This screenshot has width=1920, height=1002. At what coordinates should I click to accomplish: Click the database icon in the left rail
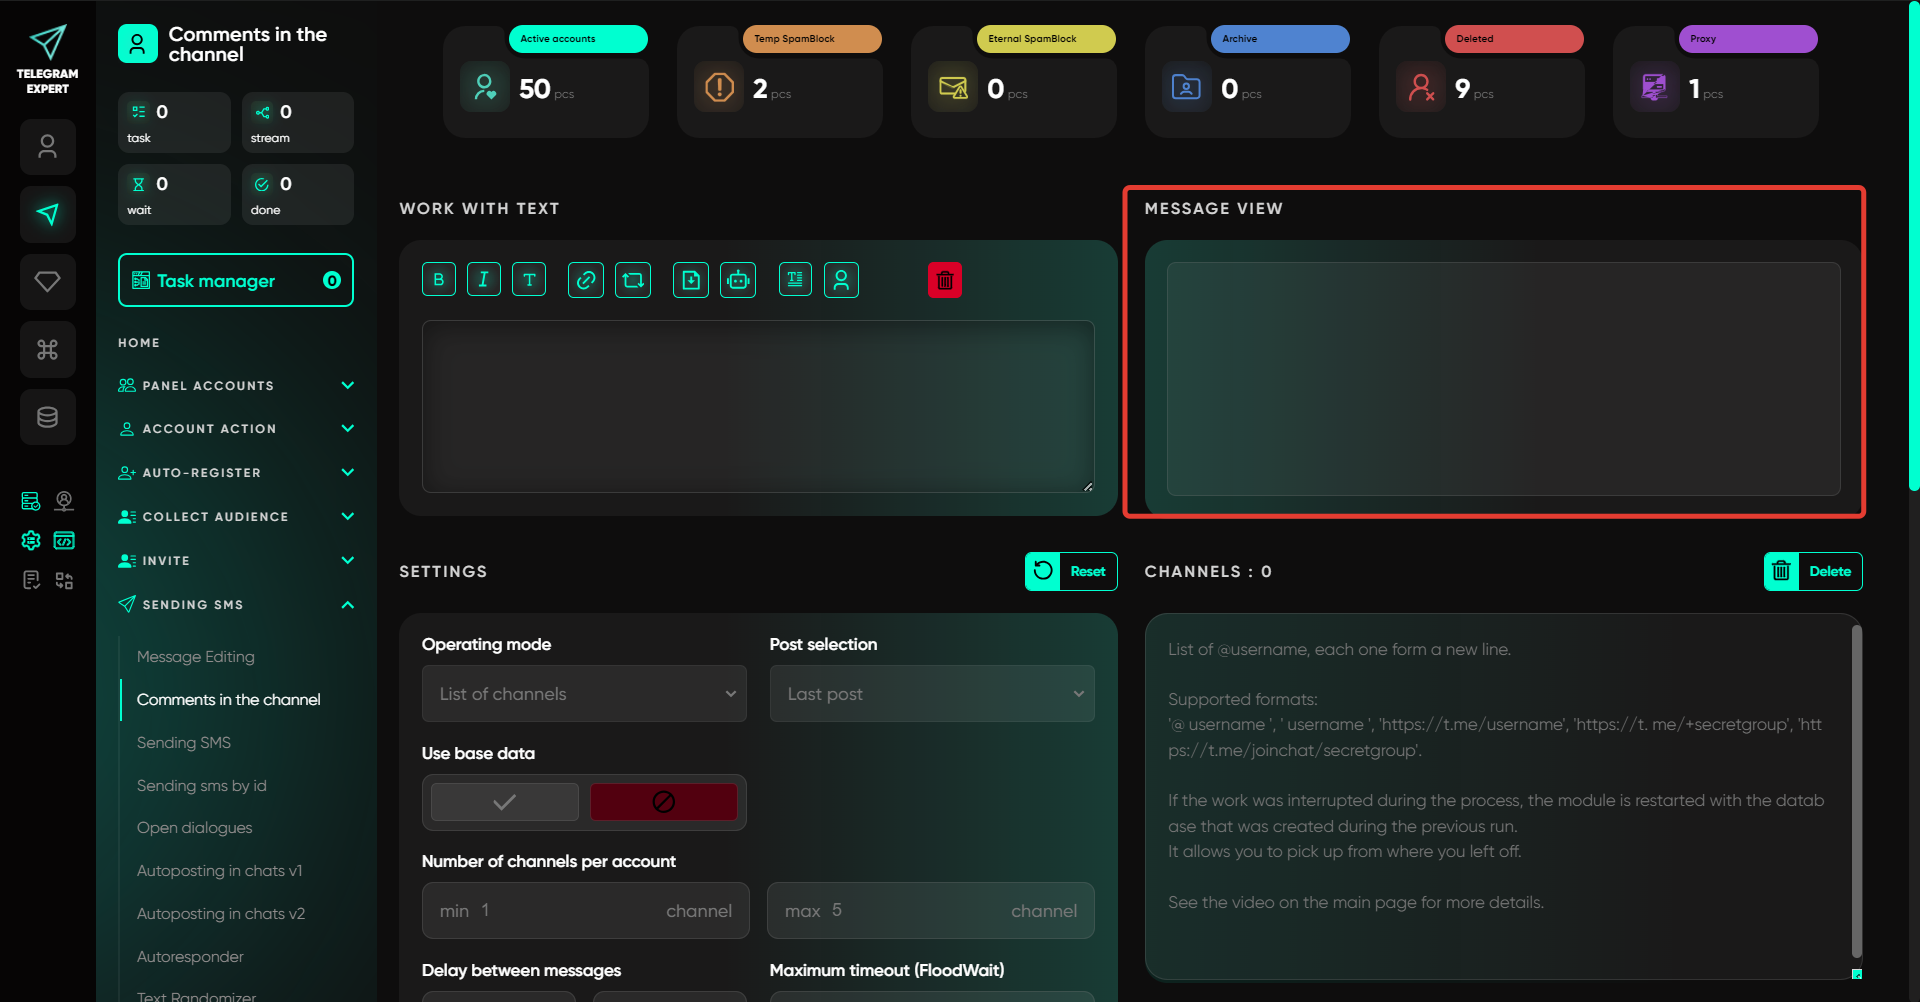click(x=48, y=417)
